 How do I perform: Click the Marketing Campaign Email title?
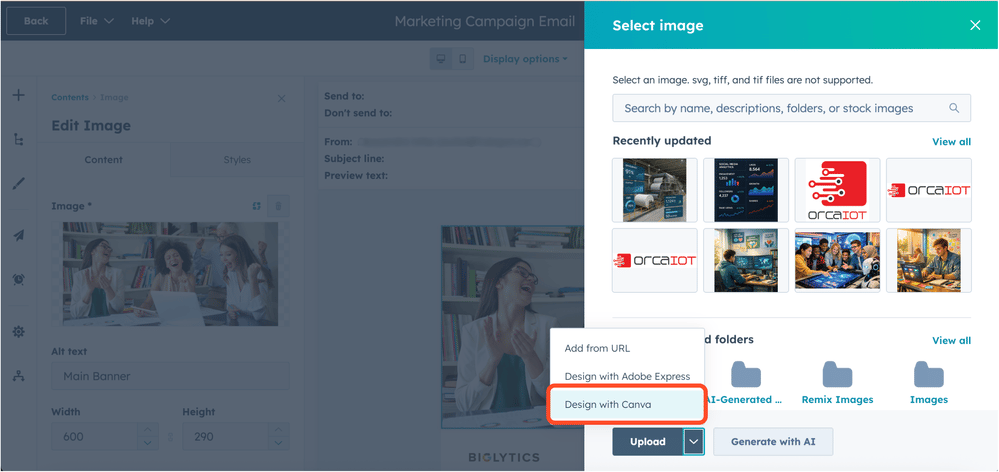(484, 21)
